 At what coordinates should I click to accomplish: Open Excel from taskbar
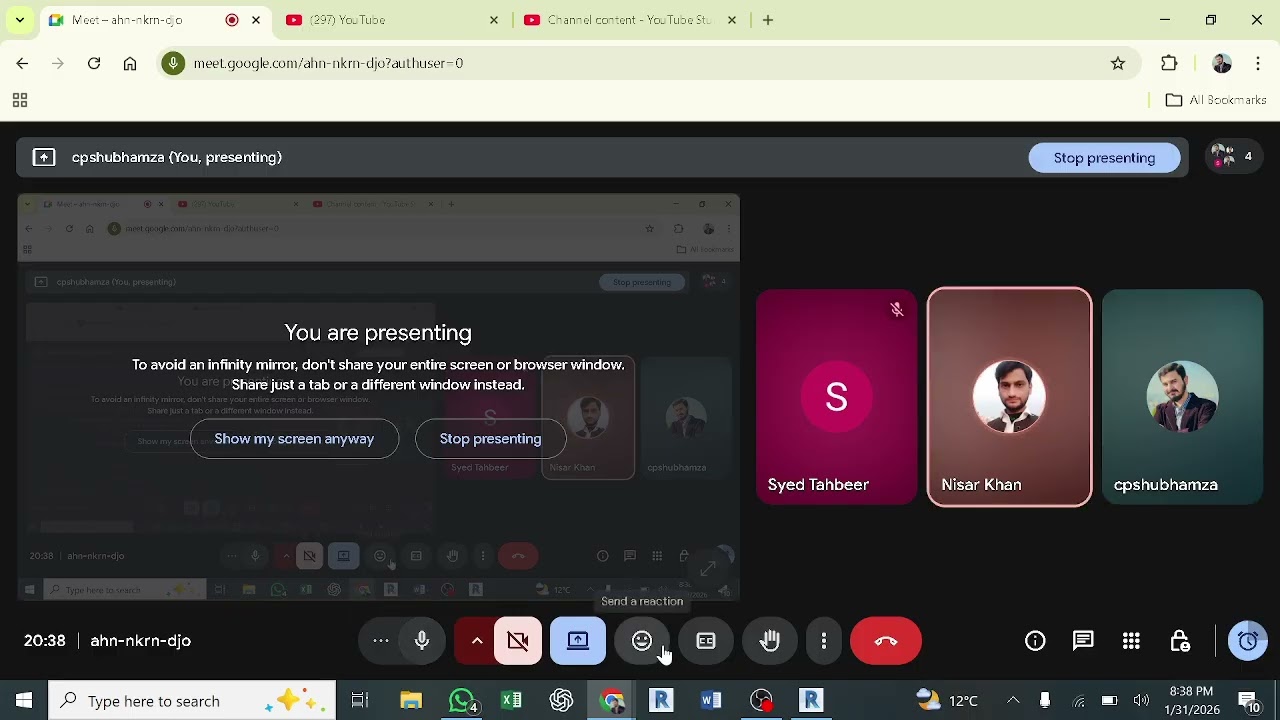coord(511,701)
